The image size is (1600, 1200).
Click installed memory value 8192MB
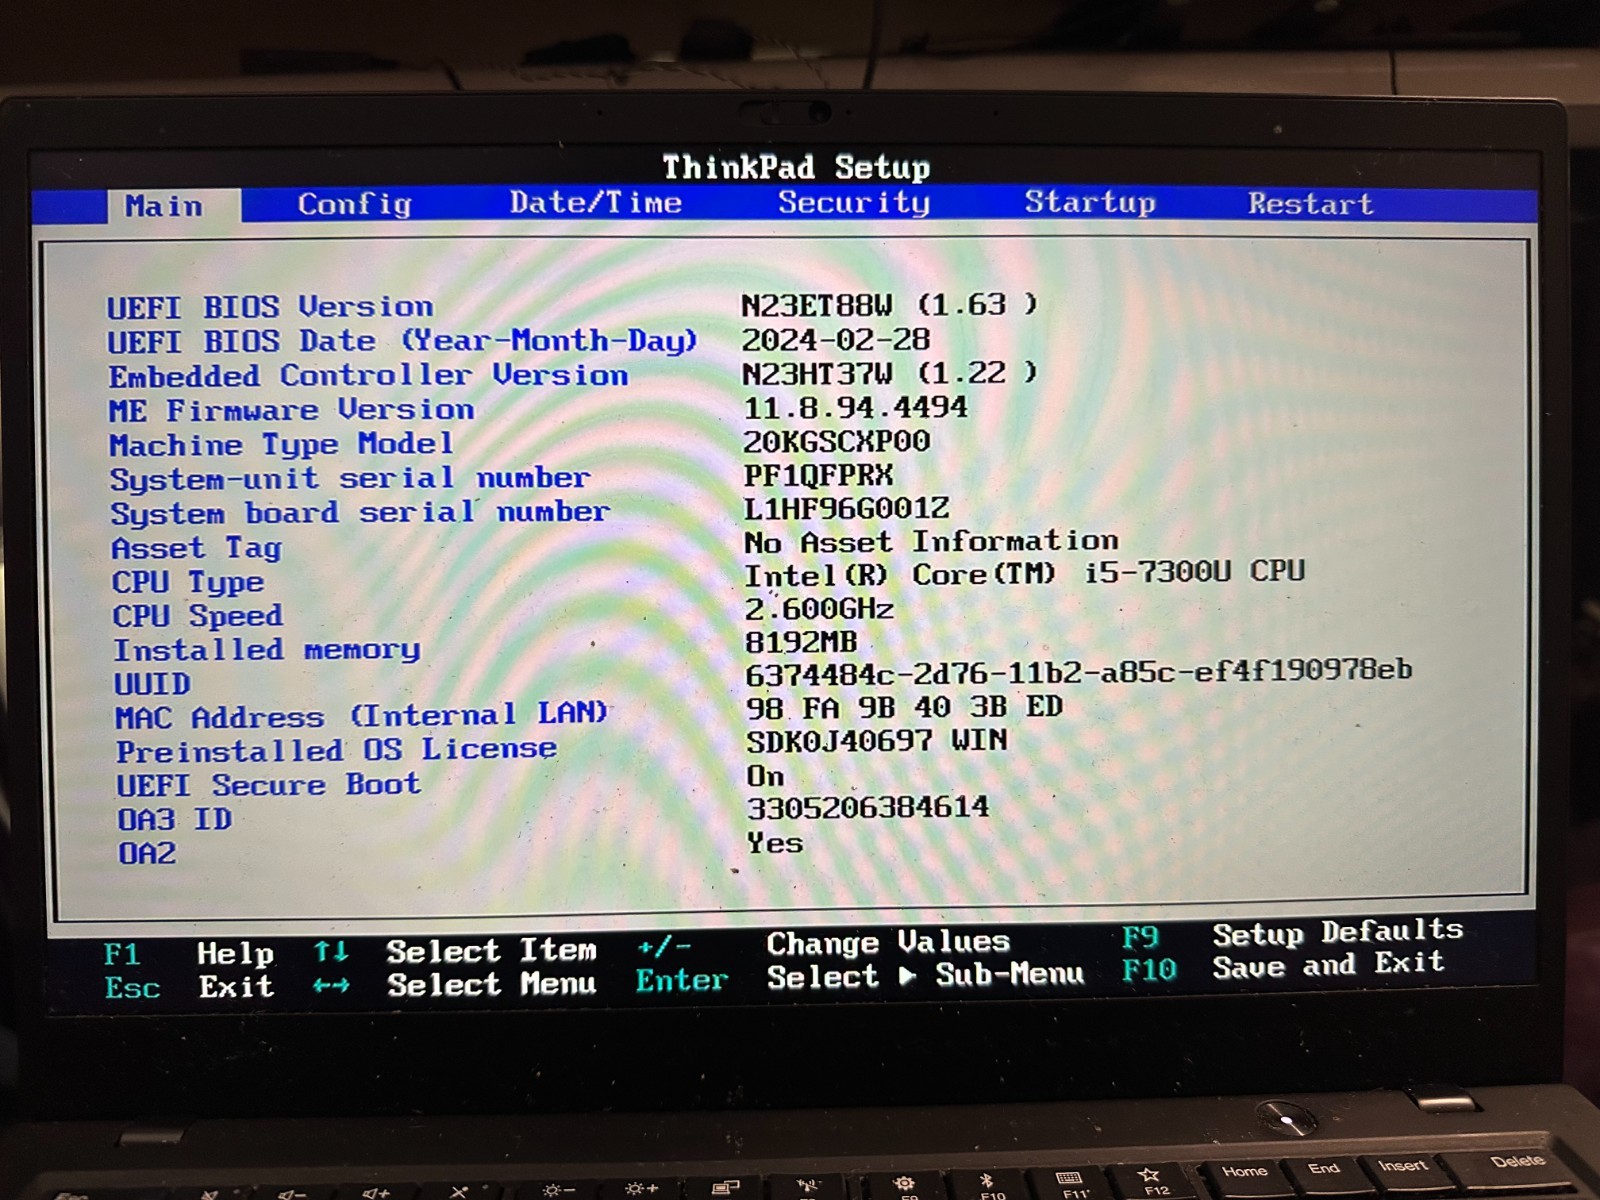pyautogui.click(x=801, y=642)
